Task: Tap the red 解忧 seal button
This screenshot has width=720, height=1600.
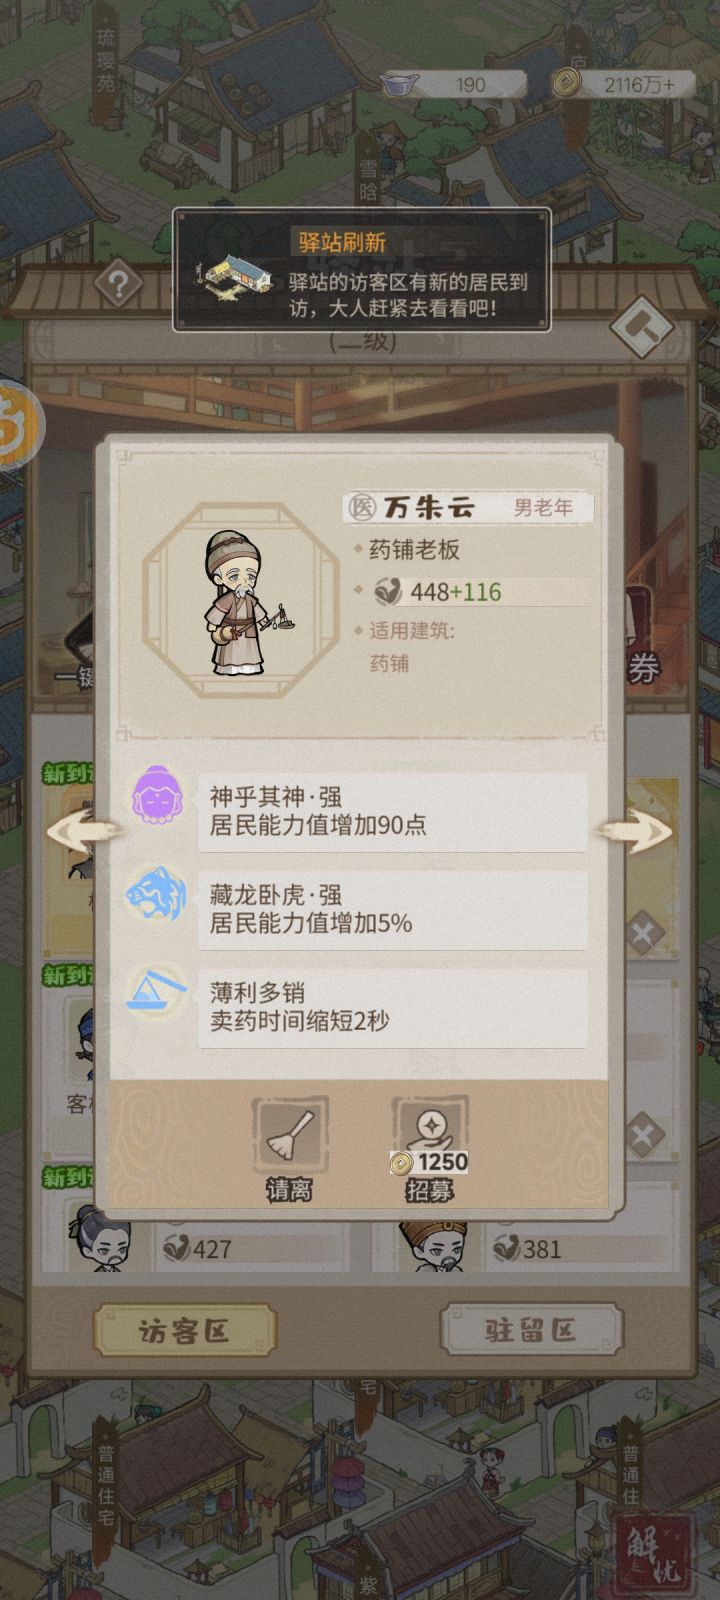Action: point(655,1556)
